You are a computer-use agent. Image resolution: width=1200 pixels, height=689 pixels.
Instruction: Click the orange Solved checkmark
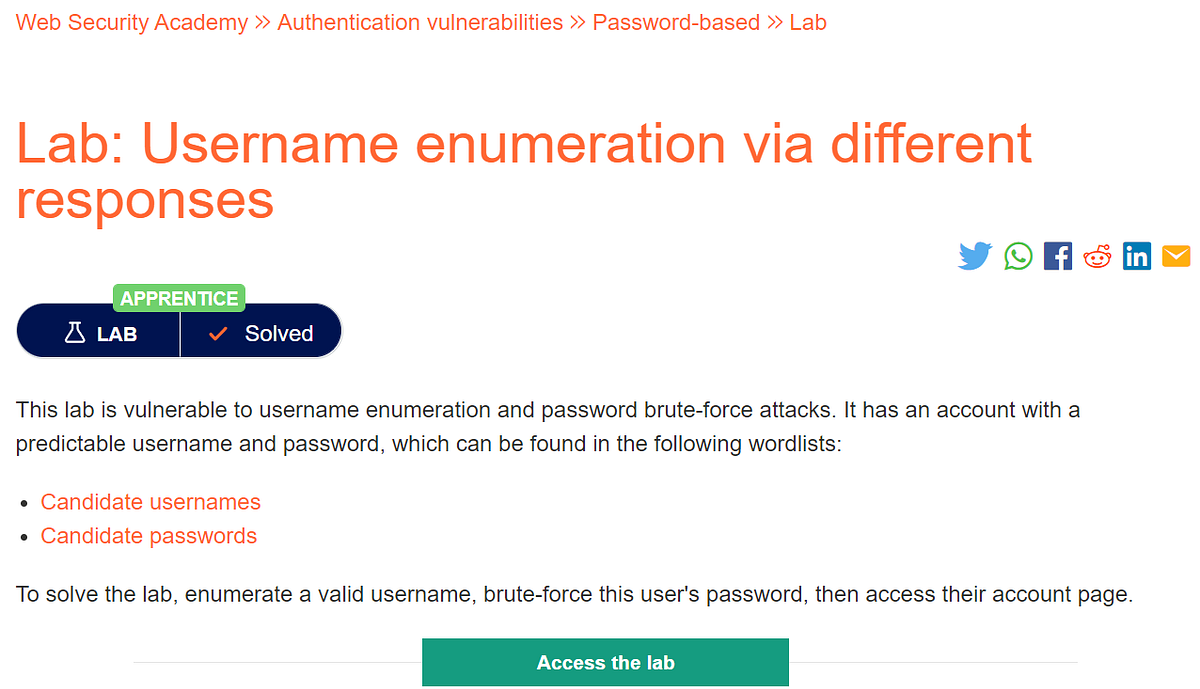pos(217,333)
